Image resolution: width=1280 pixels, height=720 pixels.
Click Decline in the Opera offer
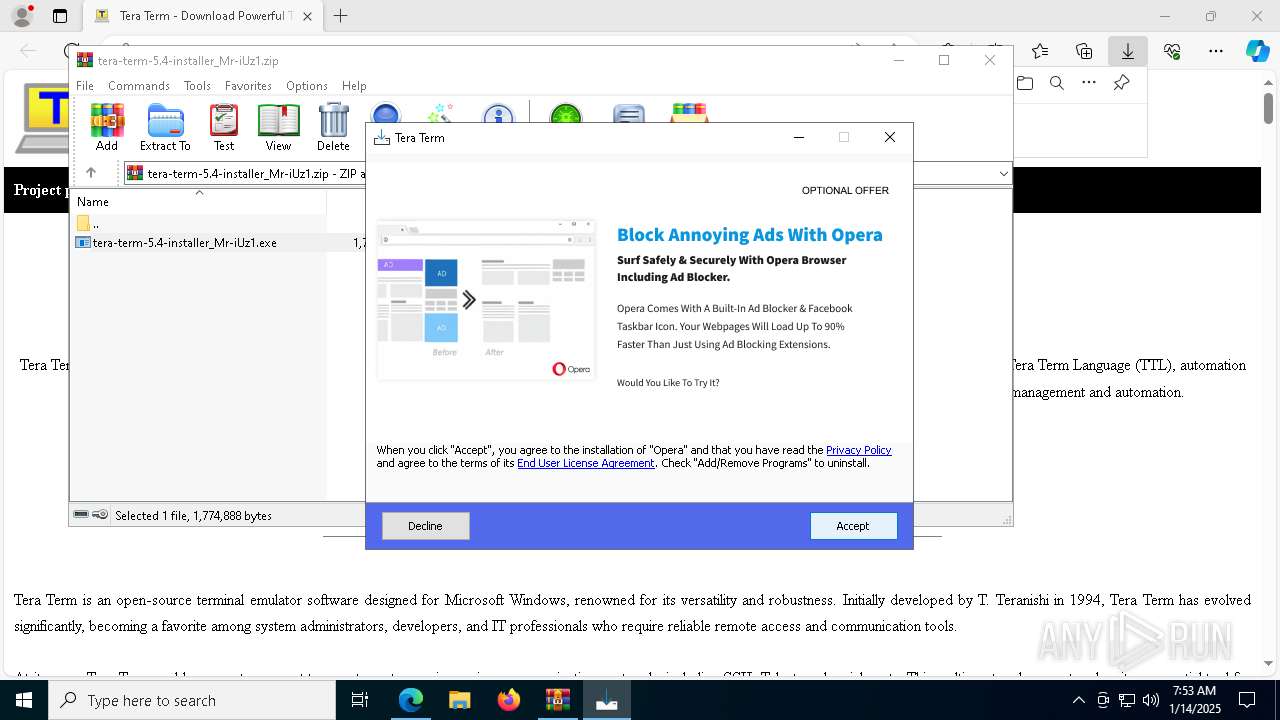point(425,526)
